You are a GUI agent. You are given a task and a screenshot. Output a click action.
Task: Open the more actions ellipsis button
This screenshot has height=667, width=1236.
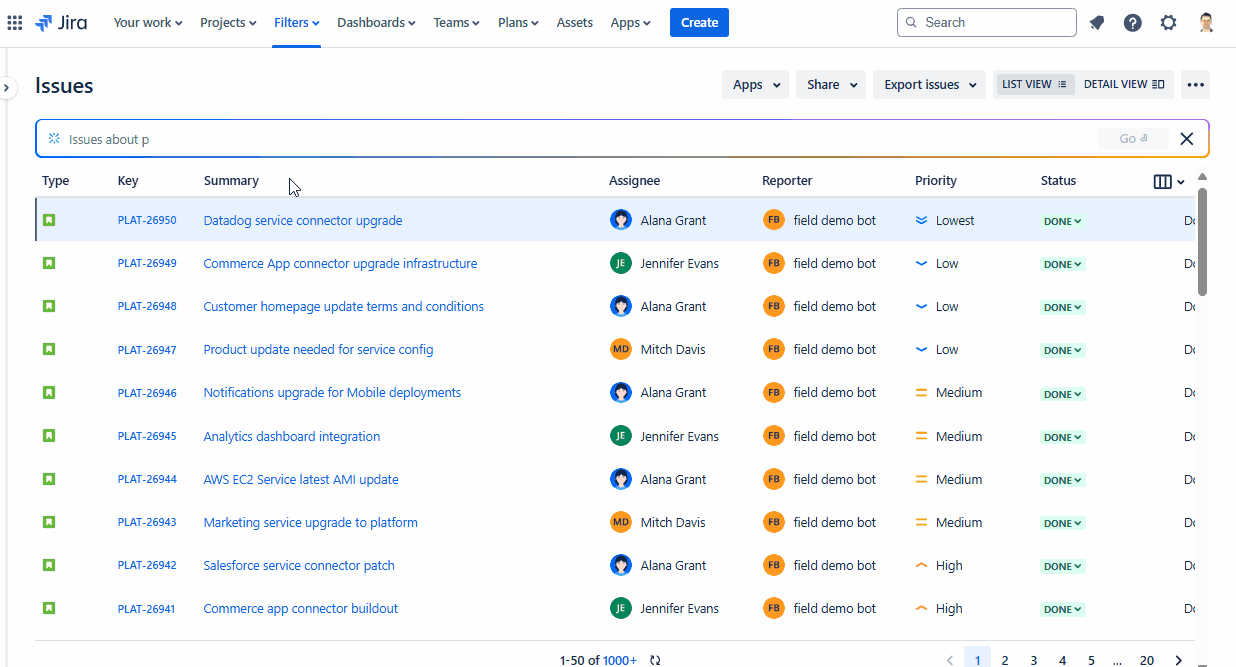(x=1195, y=85)
